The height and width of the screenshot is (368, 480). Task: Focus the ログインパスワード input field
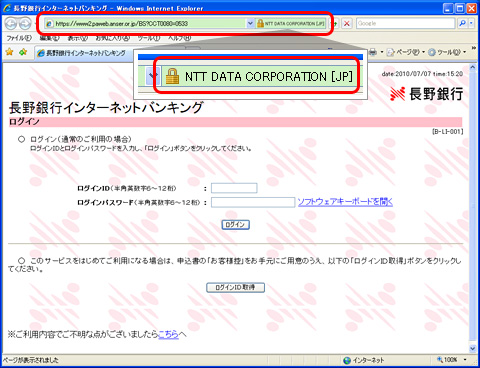coord(253,202)
